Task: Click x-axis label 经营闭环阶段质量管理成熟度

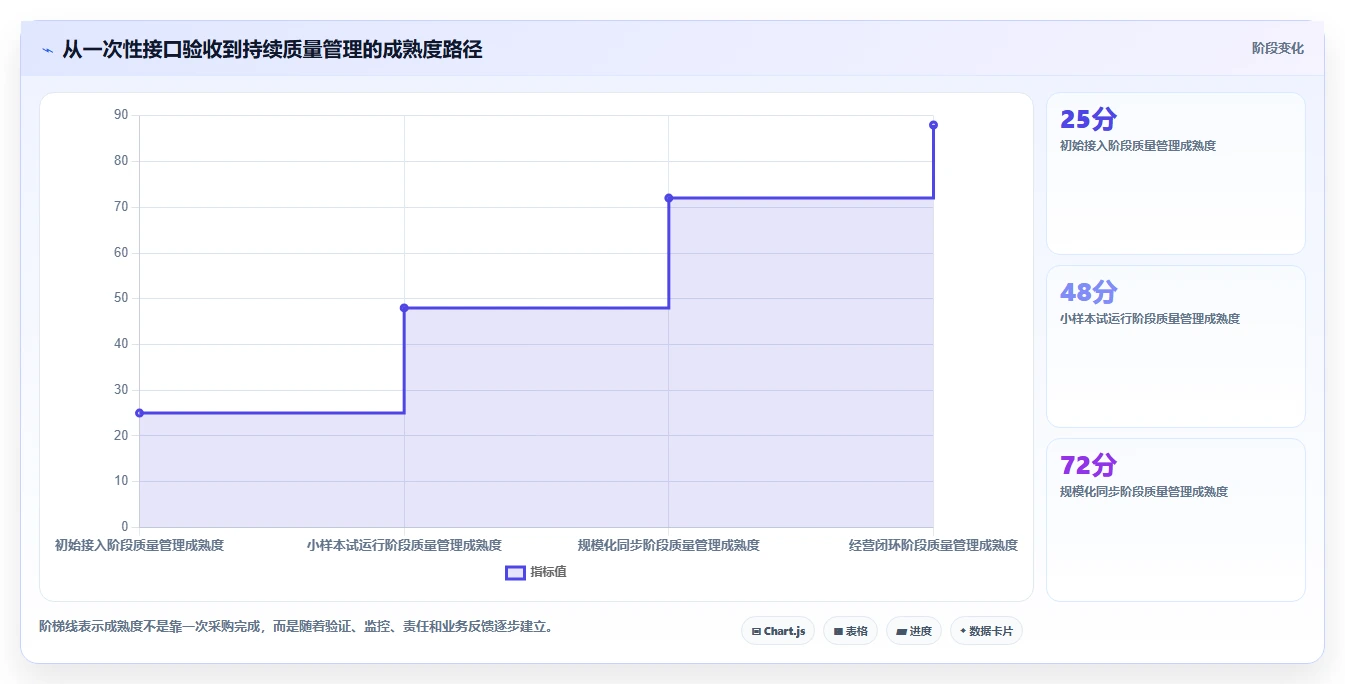Action: 933,545
